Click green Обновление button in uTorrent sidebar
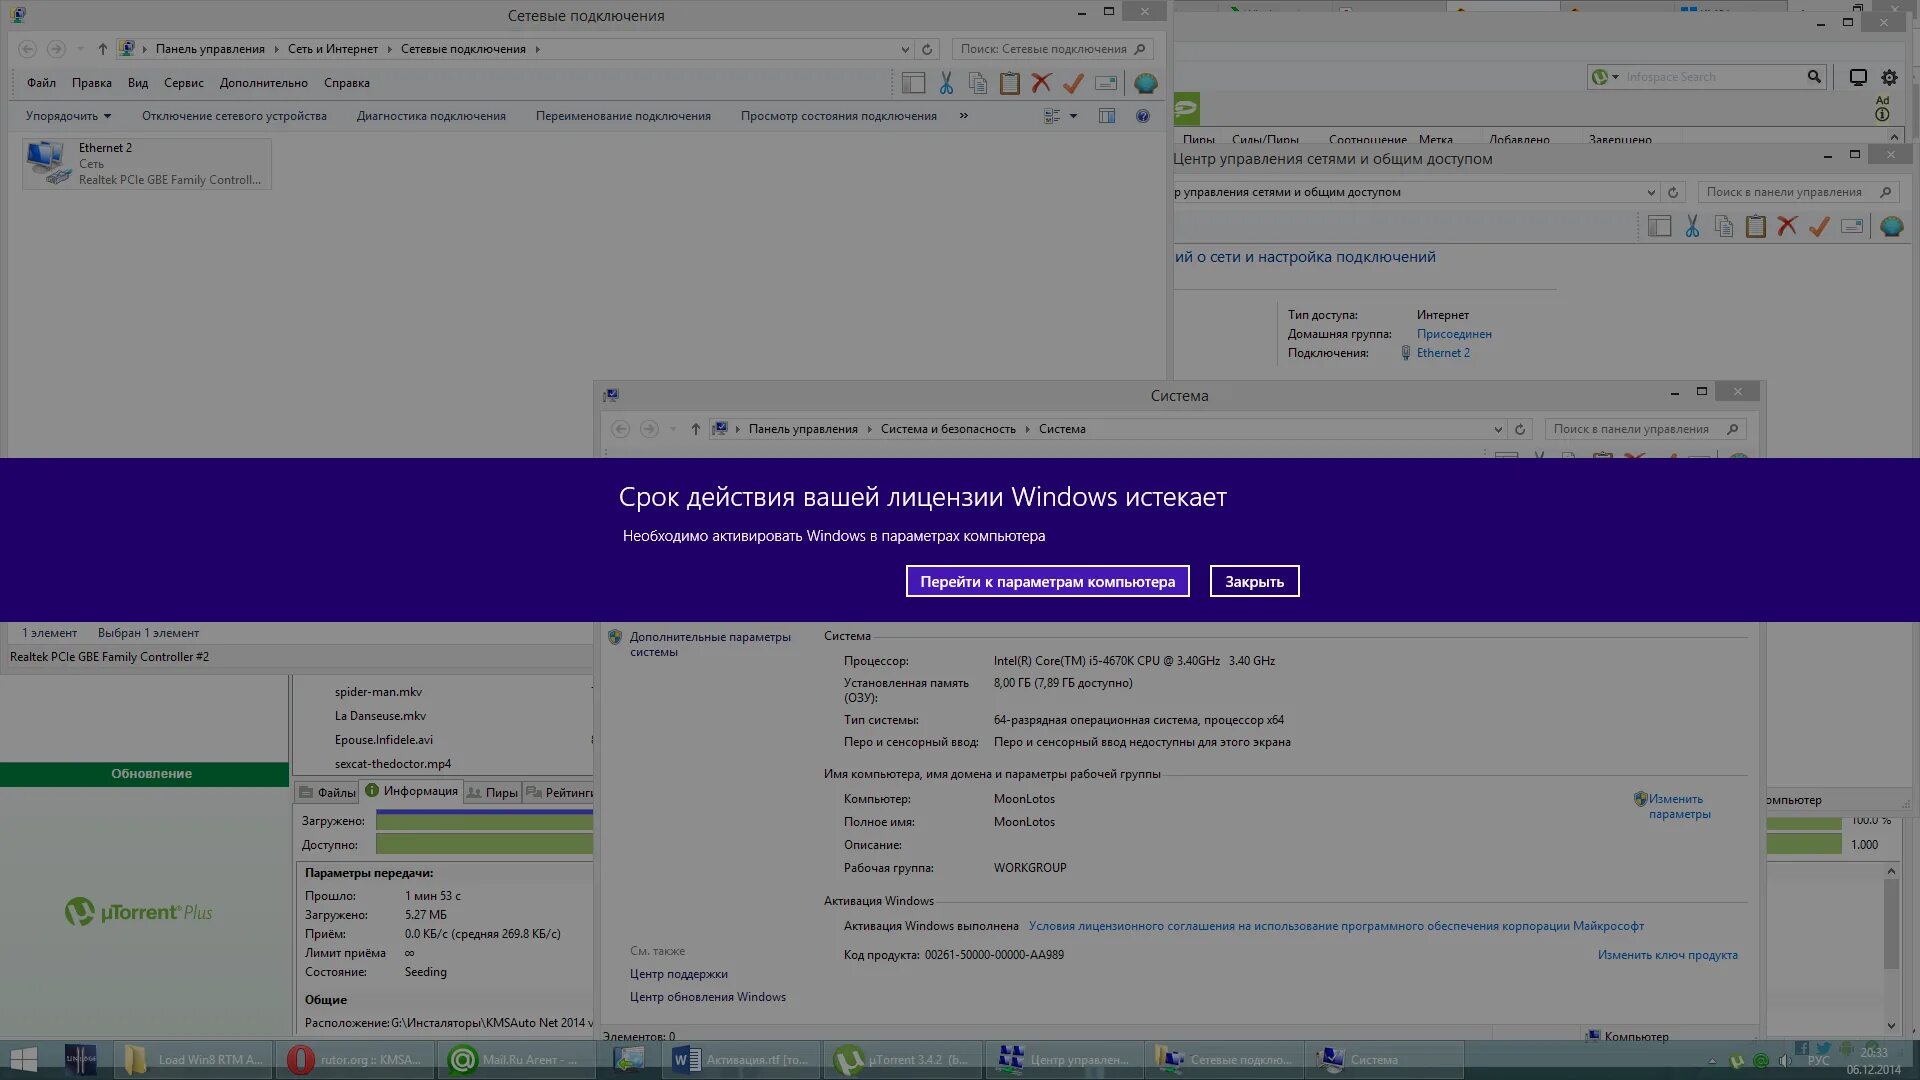1920x1080 pixels. (145, 774)
